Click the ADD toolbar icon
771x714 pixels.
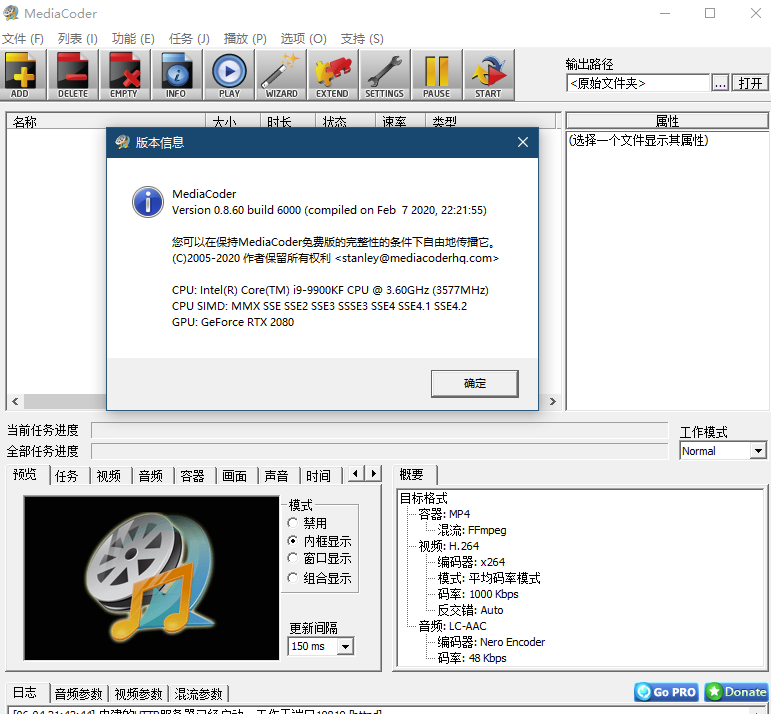tap(20, 75)
